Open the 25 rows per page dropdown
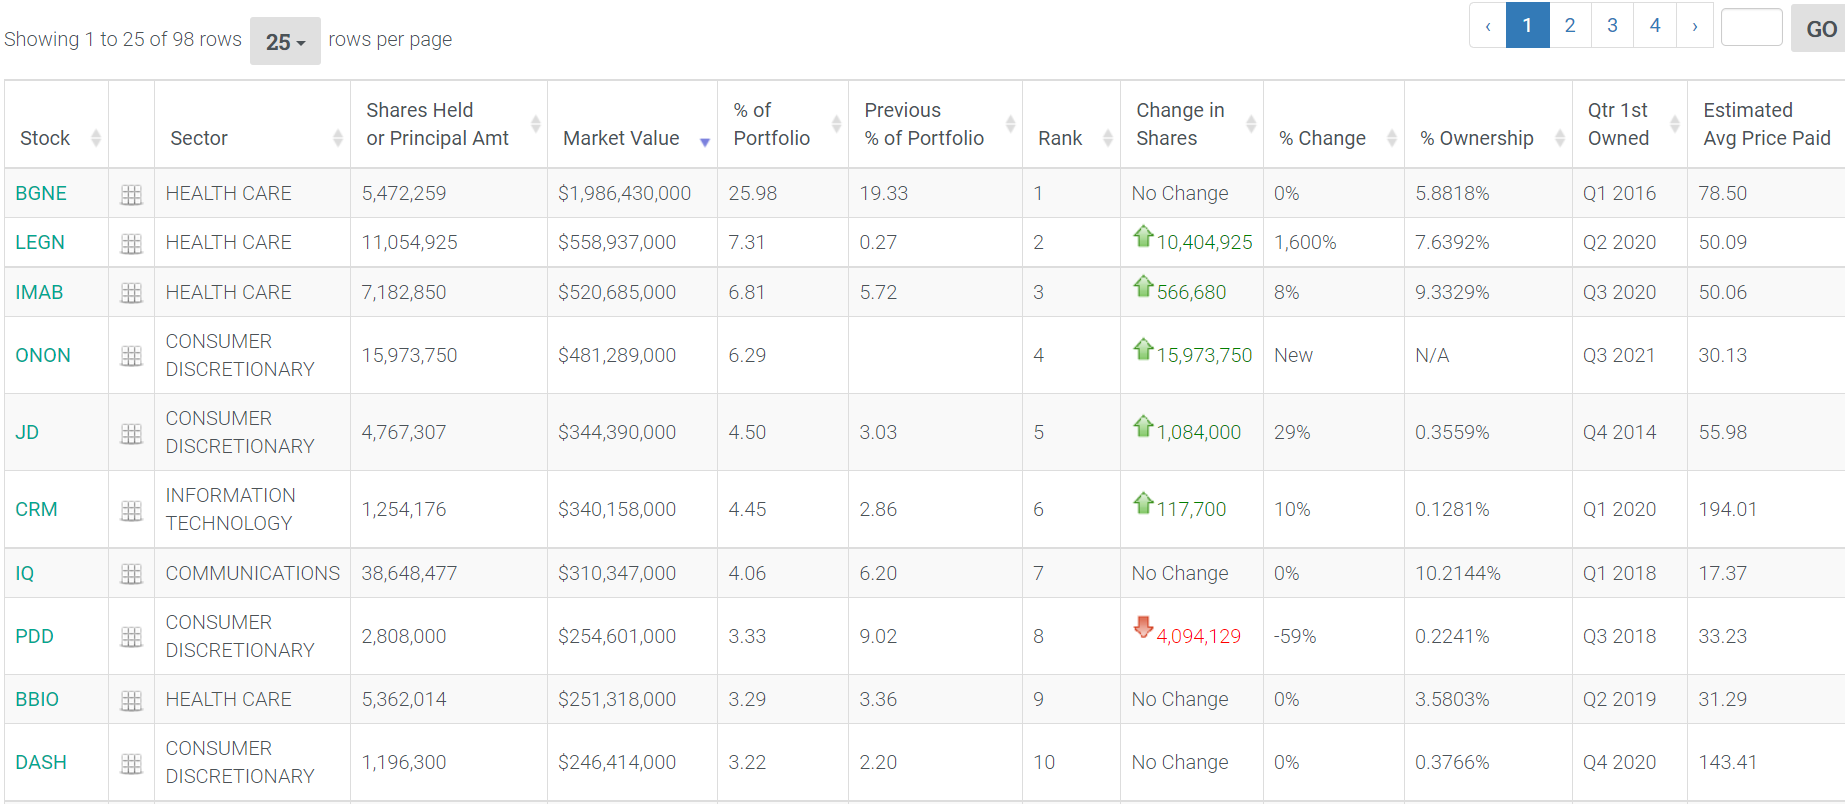This screenshot has height=804, width=1845. [x=285, y=41]
